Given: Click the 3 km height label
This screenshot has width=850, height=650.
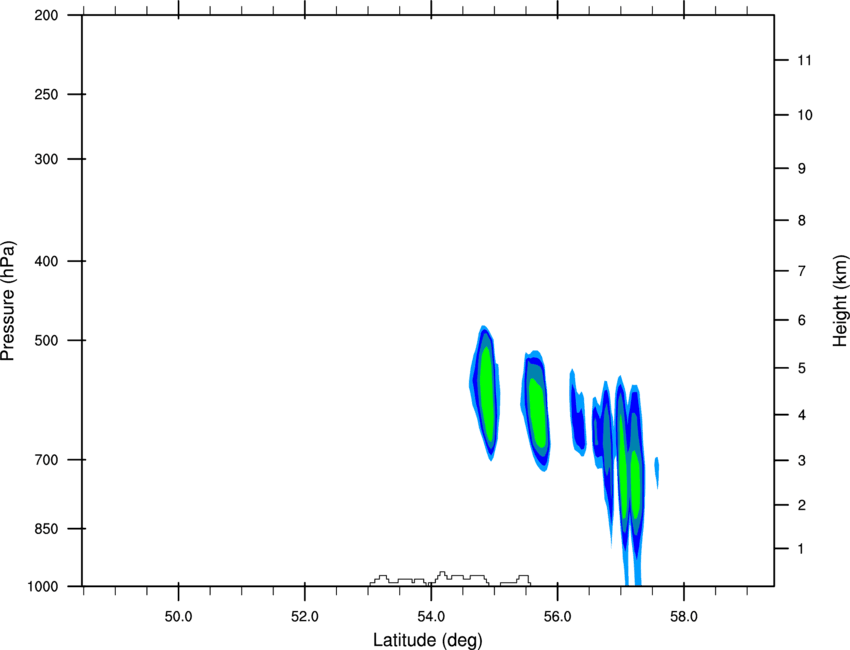Looking at the screenshot, I should [802, 461].
